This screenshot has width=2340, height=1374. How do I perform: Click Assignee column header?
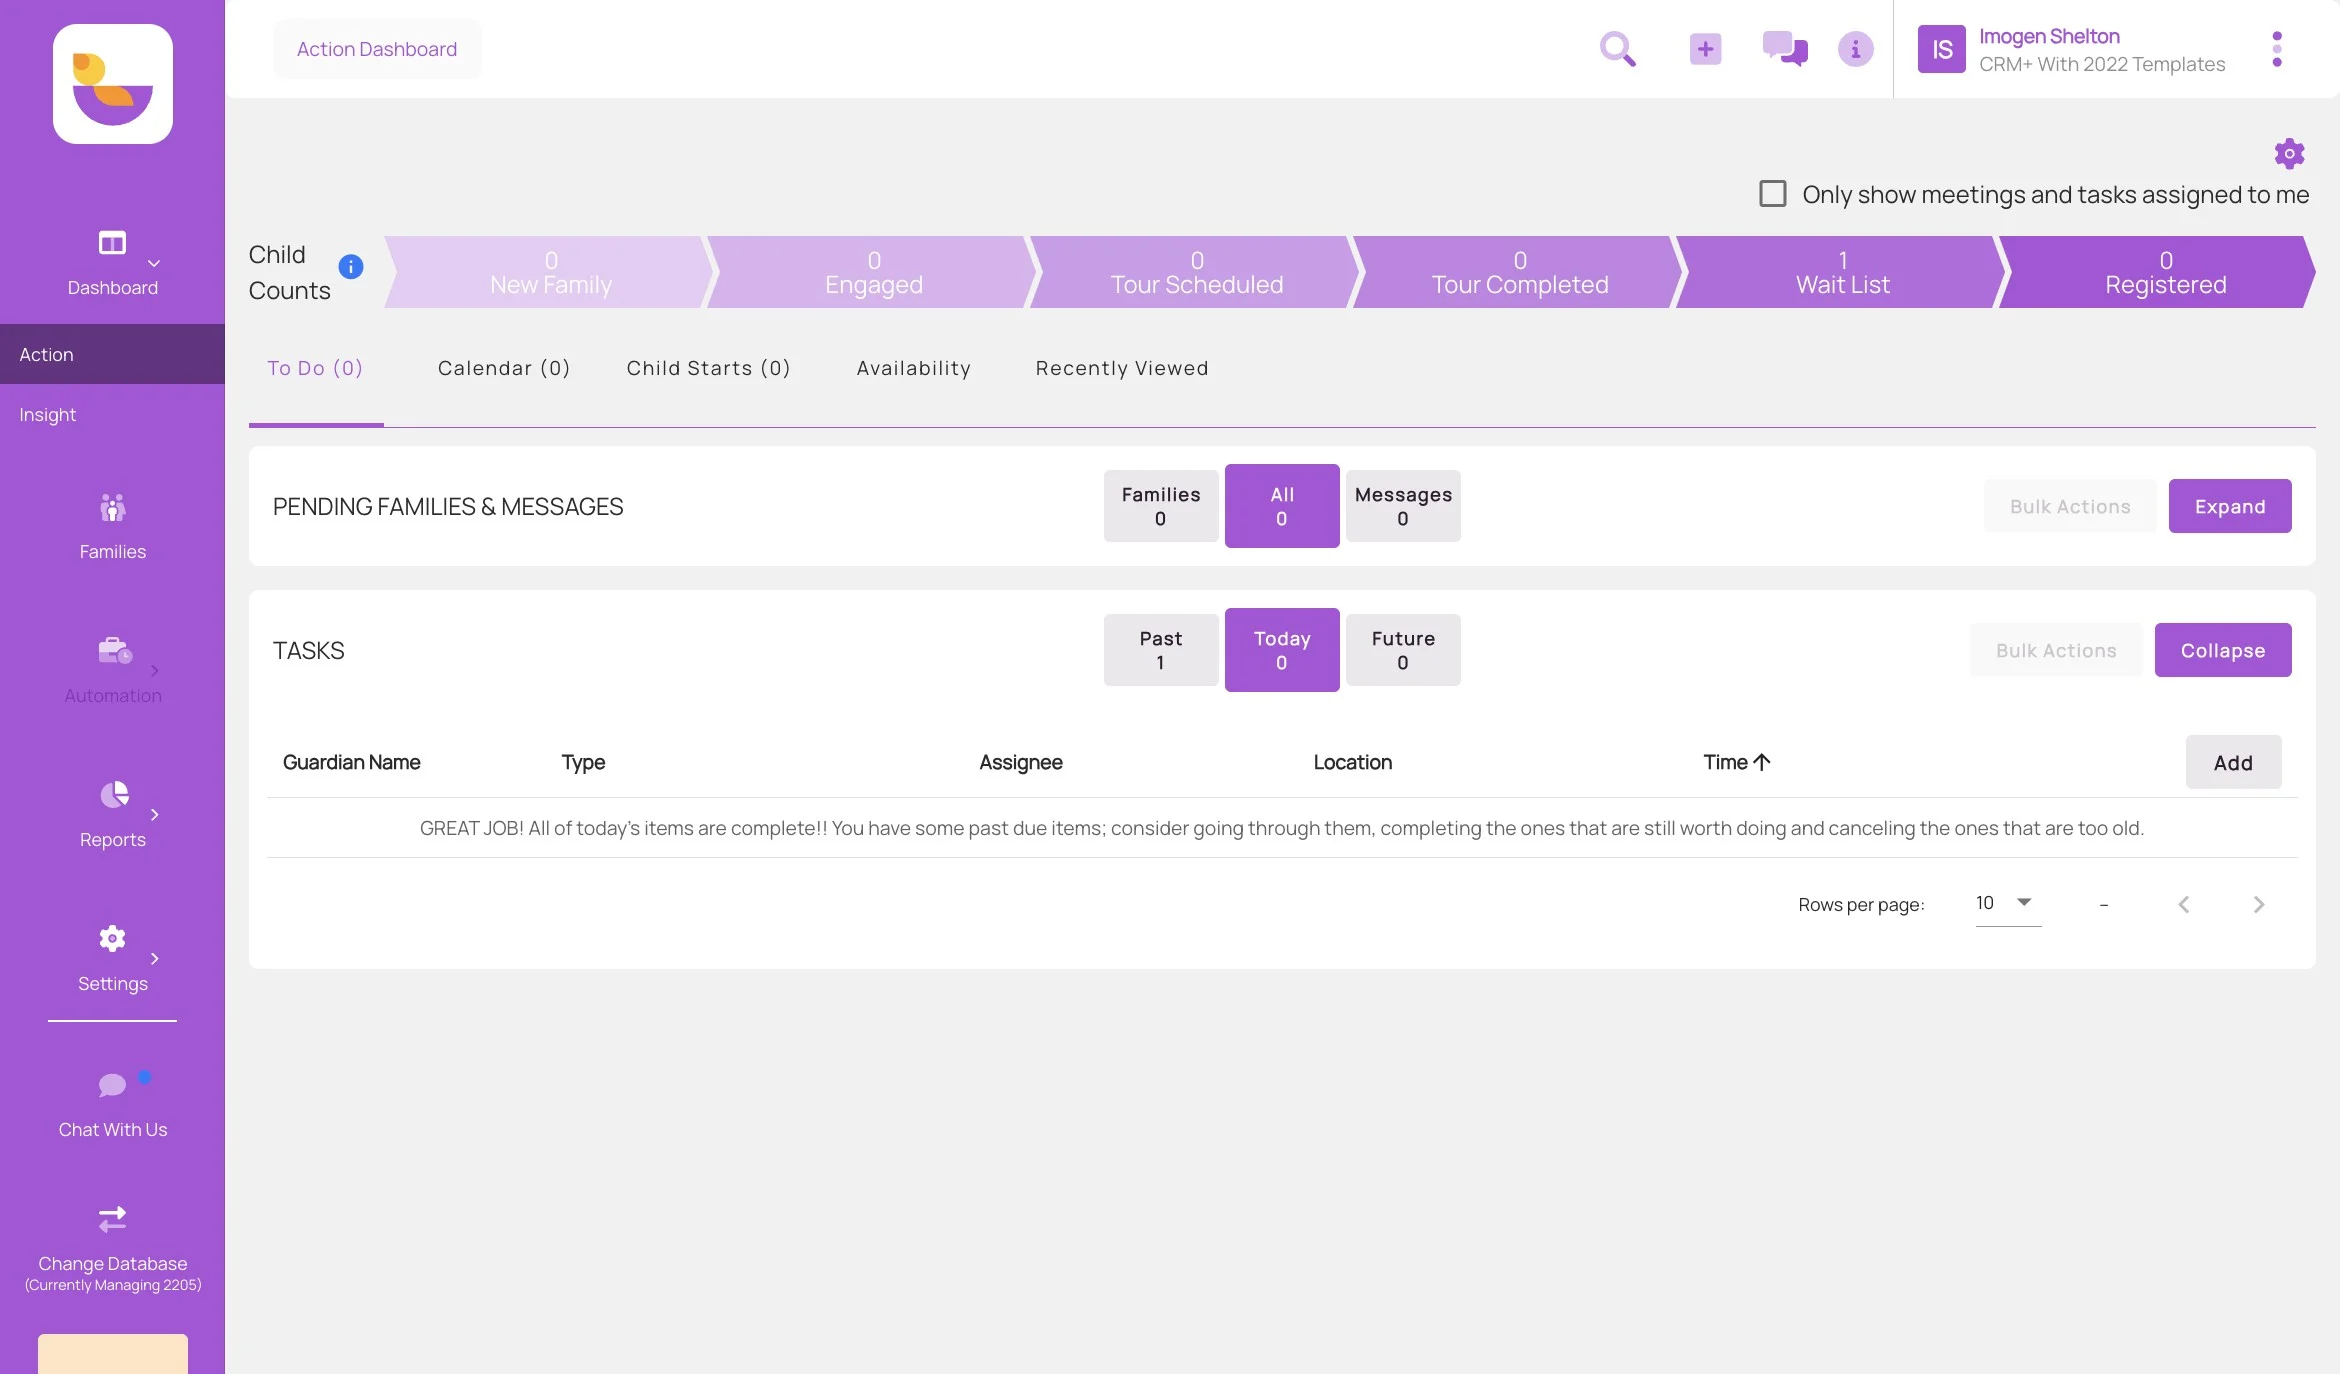tap(1020, 762)
